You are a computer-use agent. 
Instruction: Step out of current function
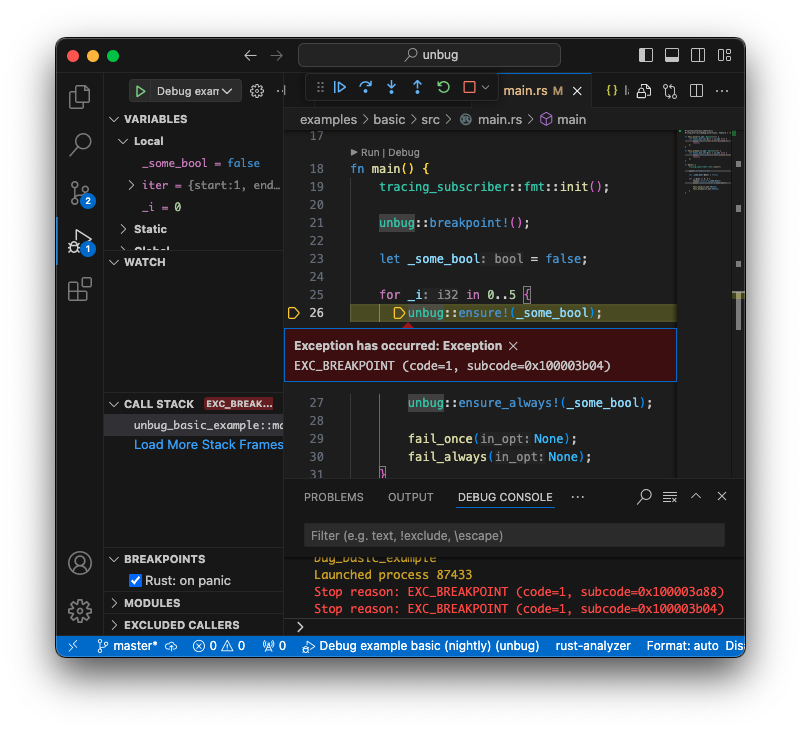coord(417,88)
